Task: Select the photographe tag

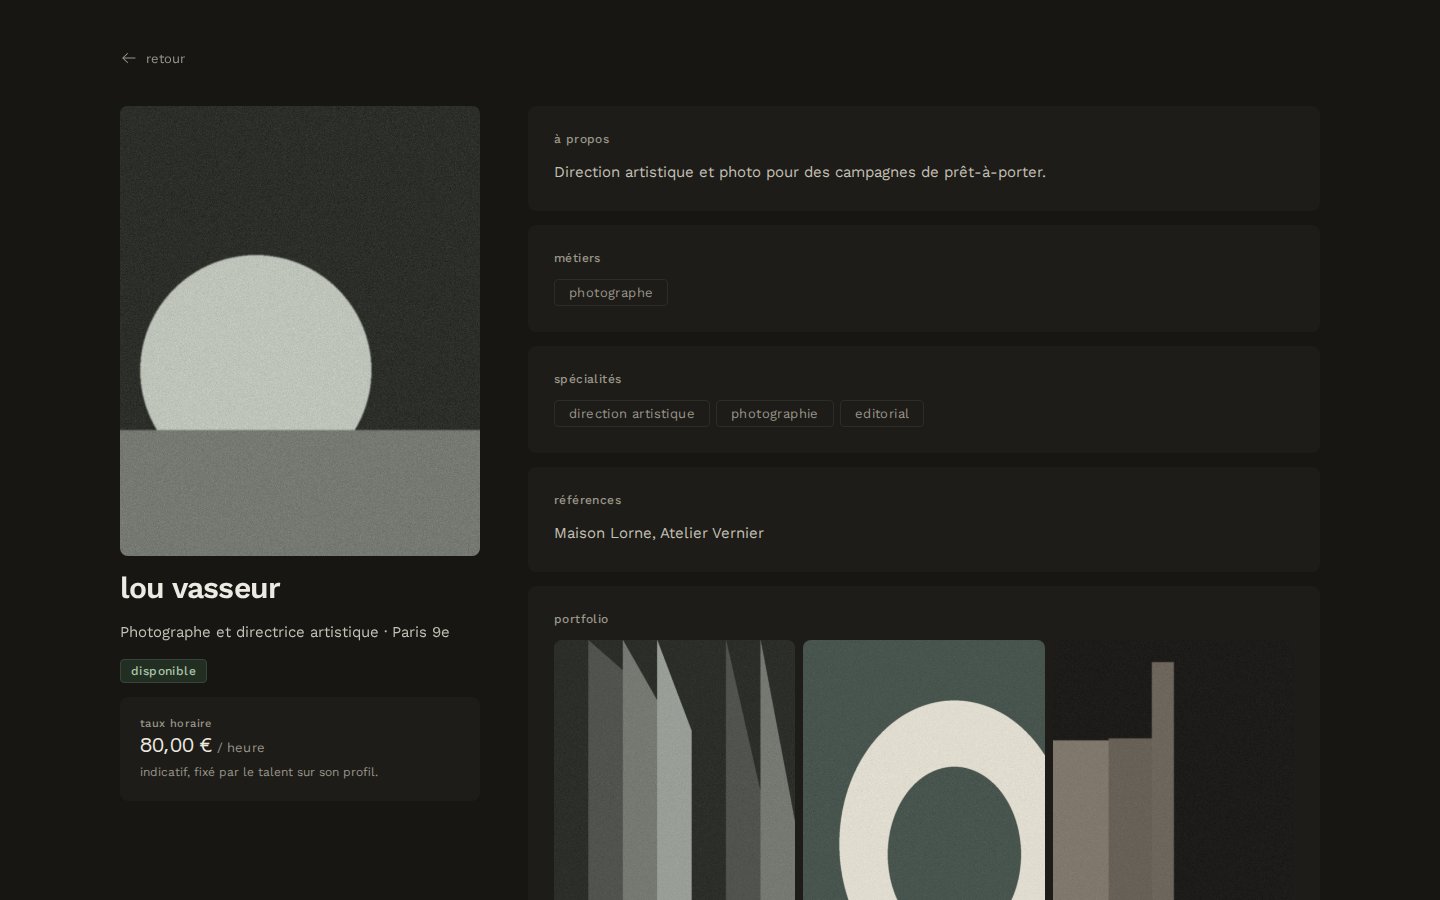Action: pyautogui.click(x=611, y=293)
